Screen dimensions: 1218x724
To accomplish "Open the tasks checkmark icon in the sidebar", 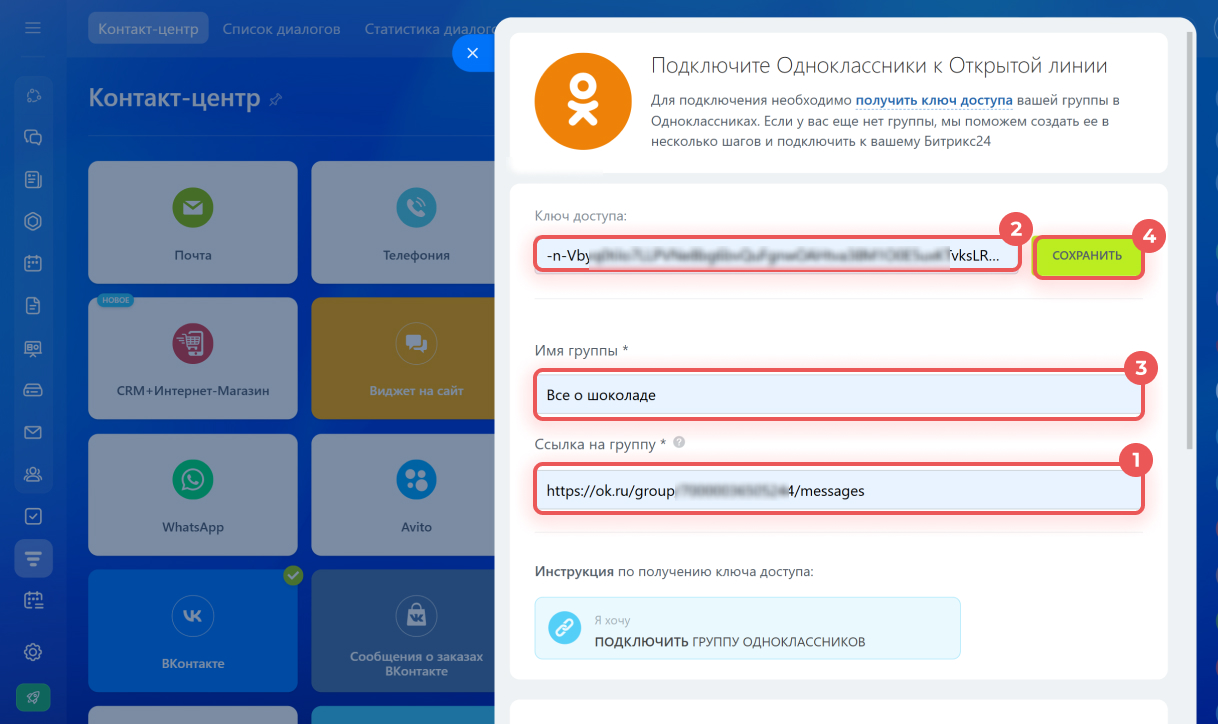I will (x=33, y=516).
